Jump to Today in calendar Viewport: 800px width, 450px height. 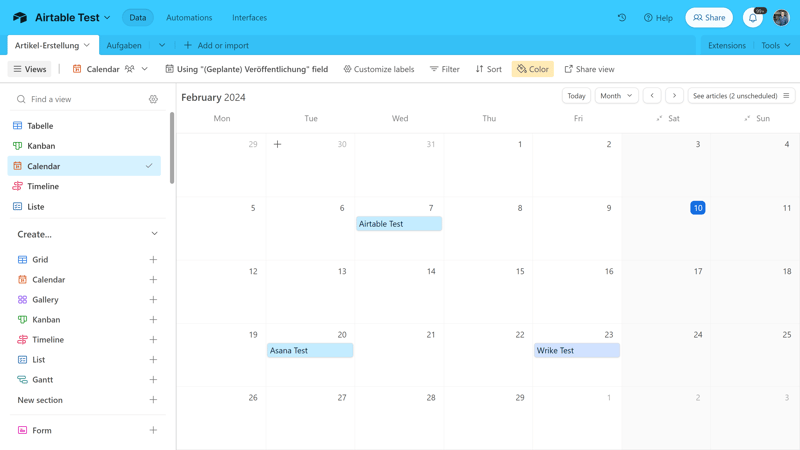pos(576,96)
